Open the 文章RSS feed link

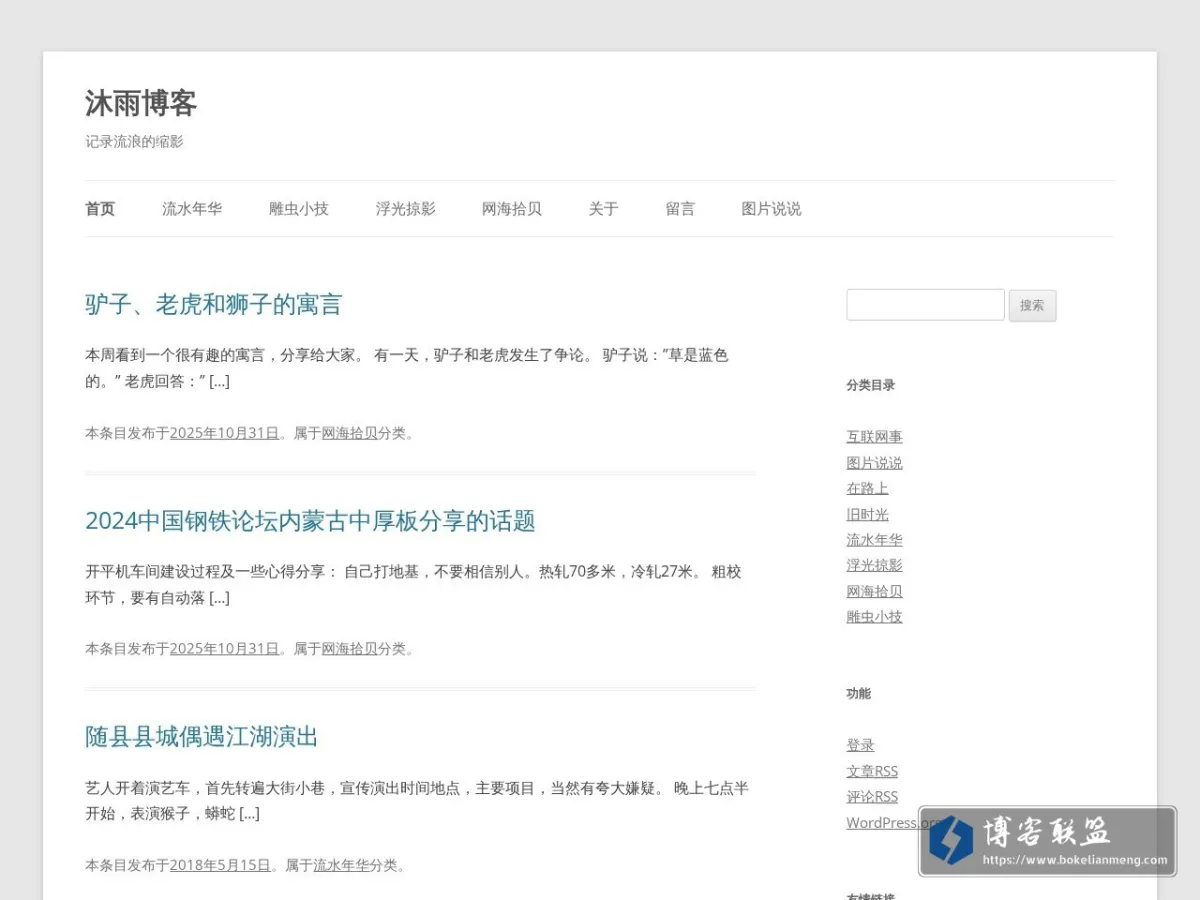point(872,771)
